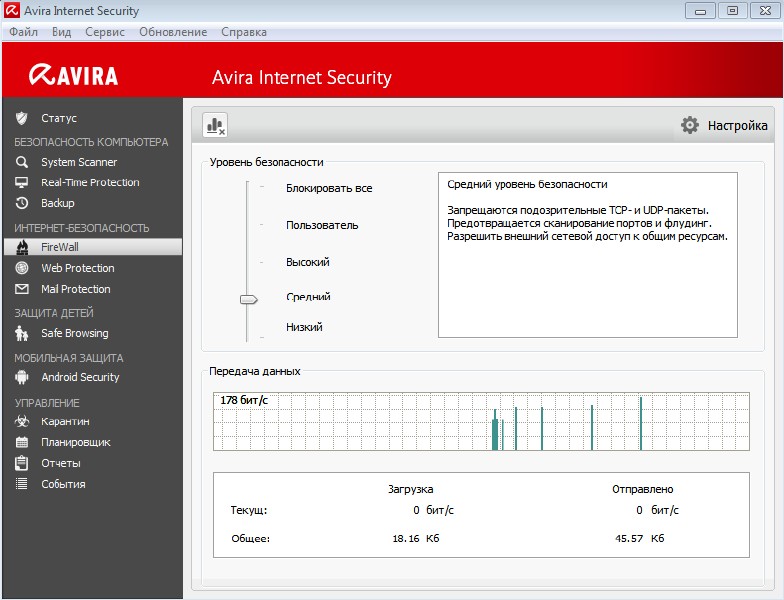The width and height of the screenshot is (784, 600).
Task: Click the Планировщик calendar icon
Action: pyautogui.click(x=22, y=442)
